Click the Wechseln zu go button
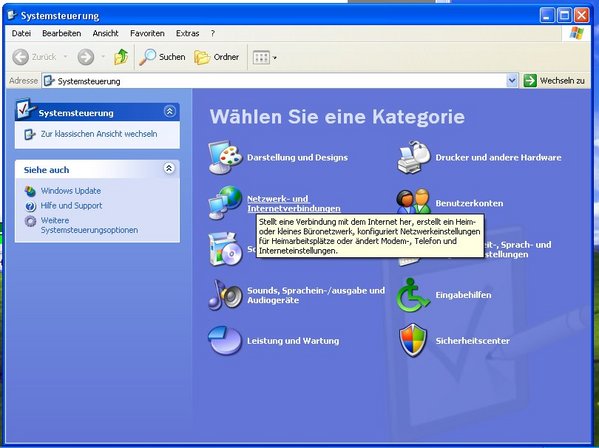The width and height of the screenshot is (599, 448). point(554,81)
